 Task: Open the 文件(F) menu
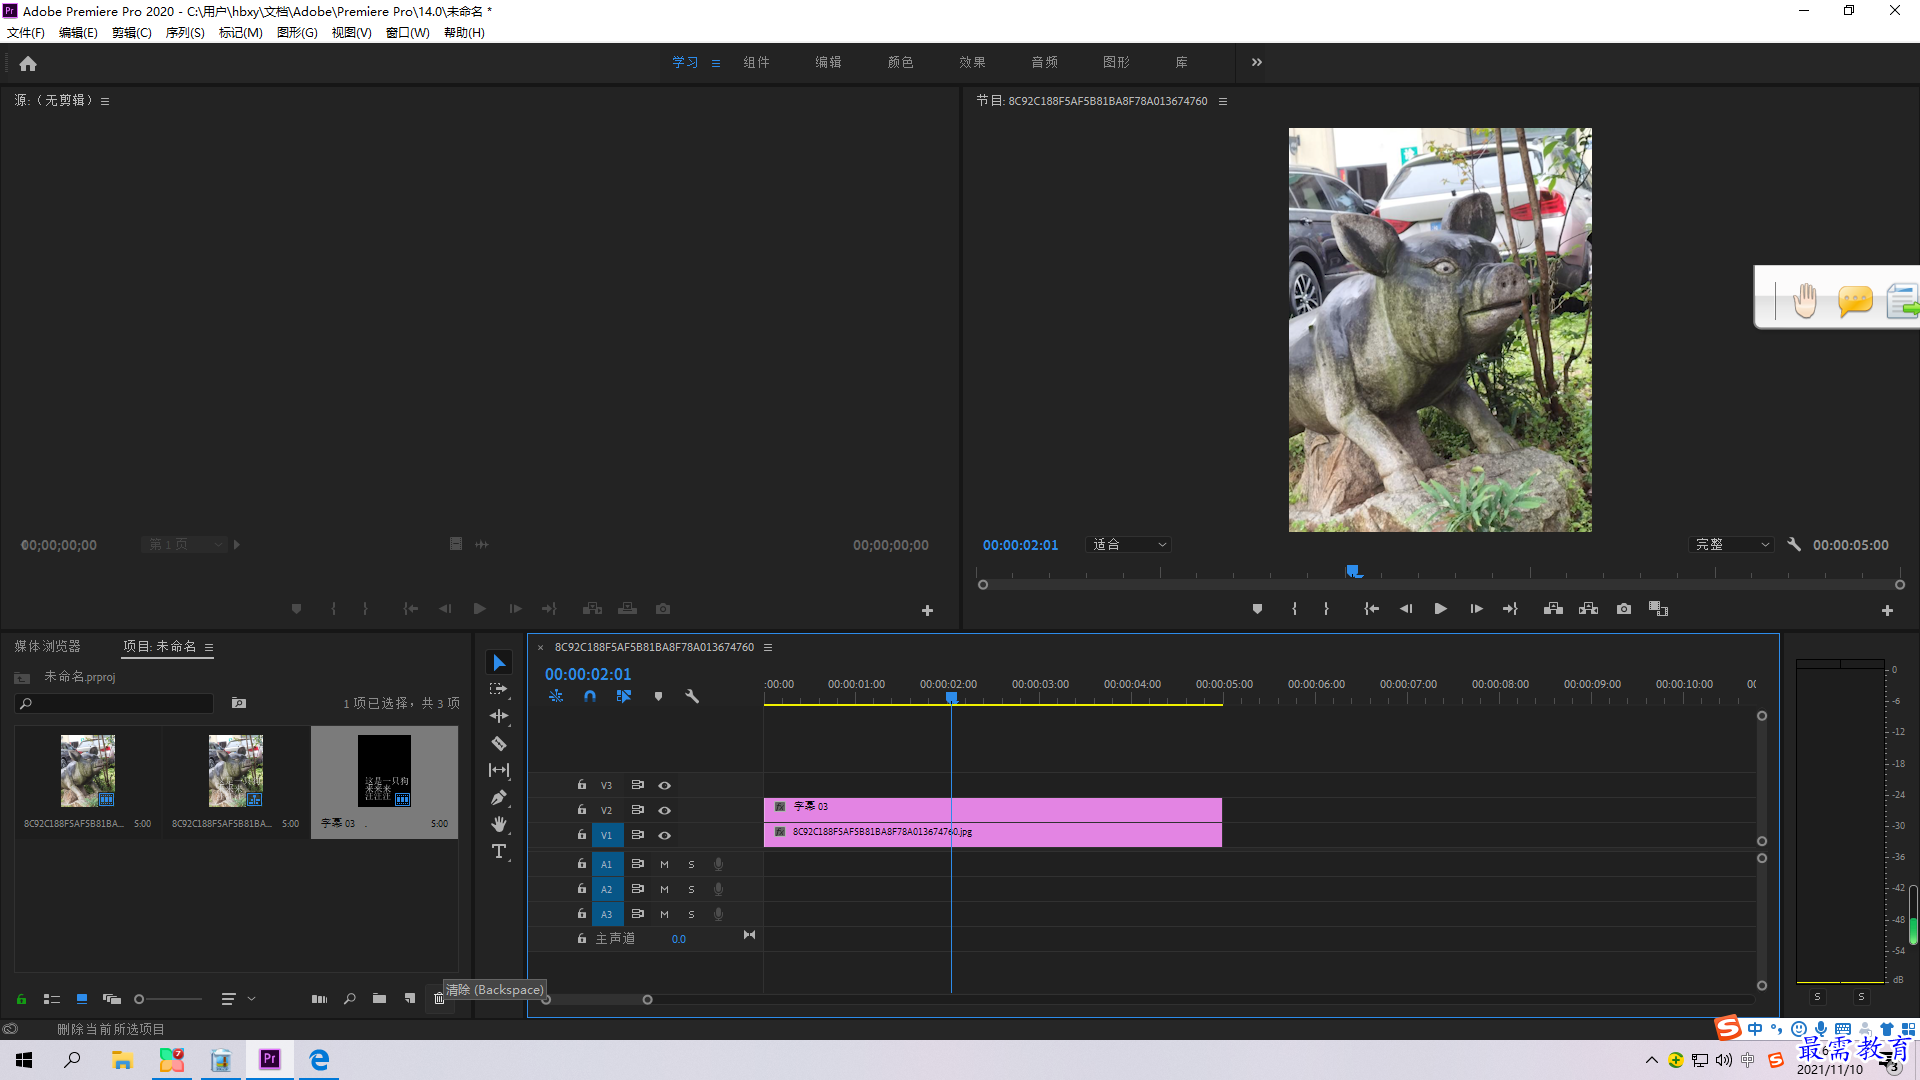pos(26,33)
